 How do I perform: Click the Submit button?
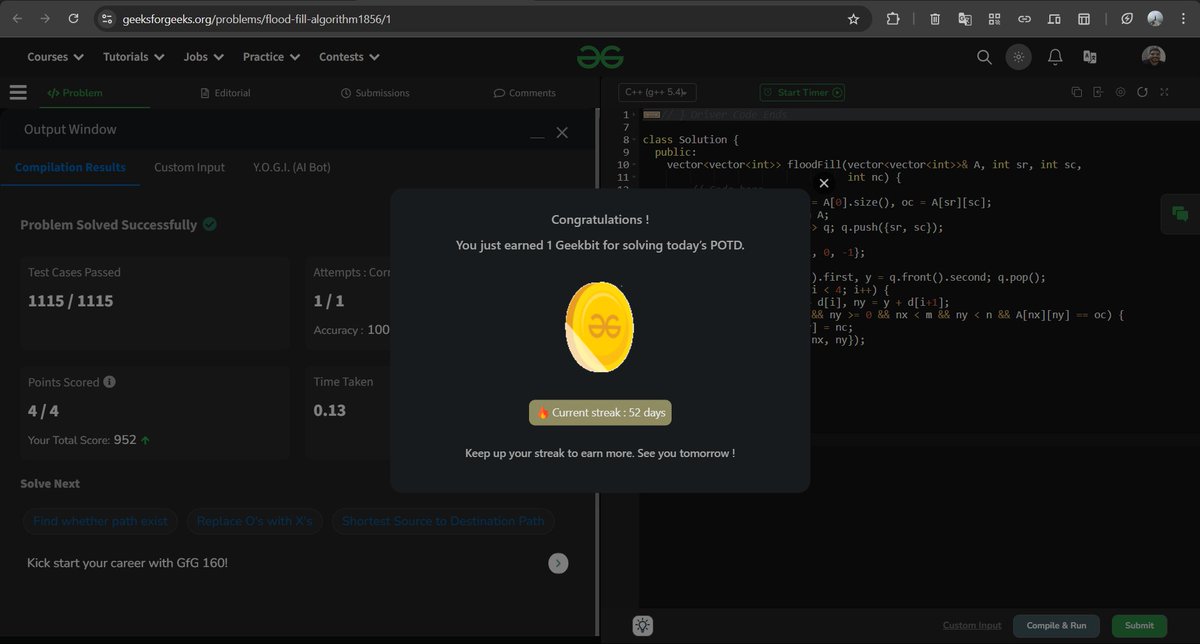point(1139,626)
